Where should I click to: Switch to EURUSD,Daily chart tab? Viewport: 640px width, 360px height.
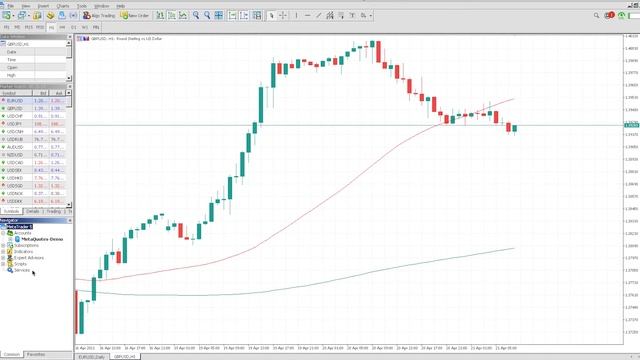(92, 357)
